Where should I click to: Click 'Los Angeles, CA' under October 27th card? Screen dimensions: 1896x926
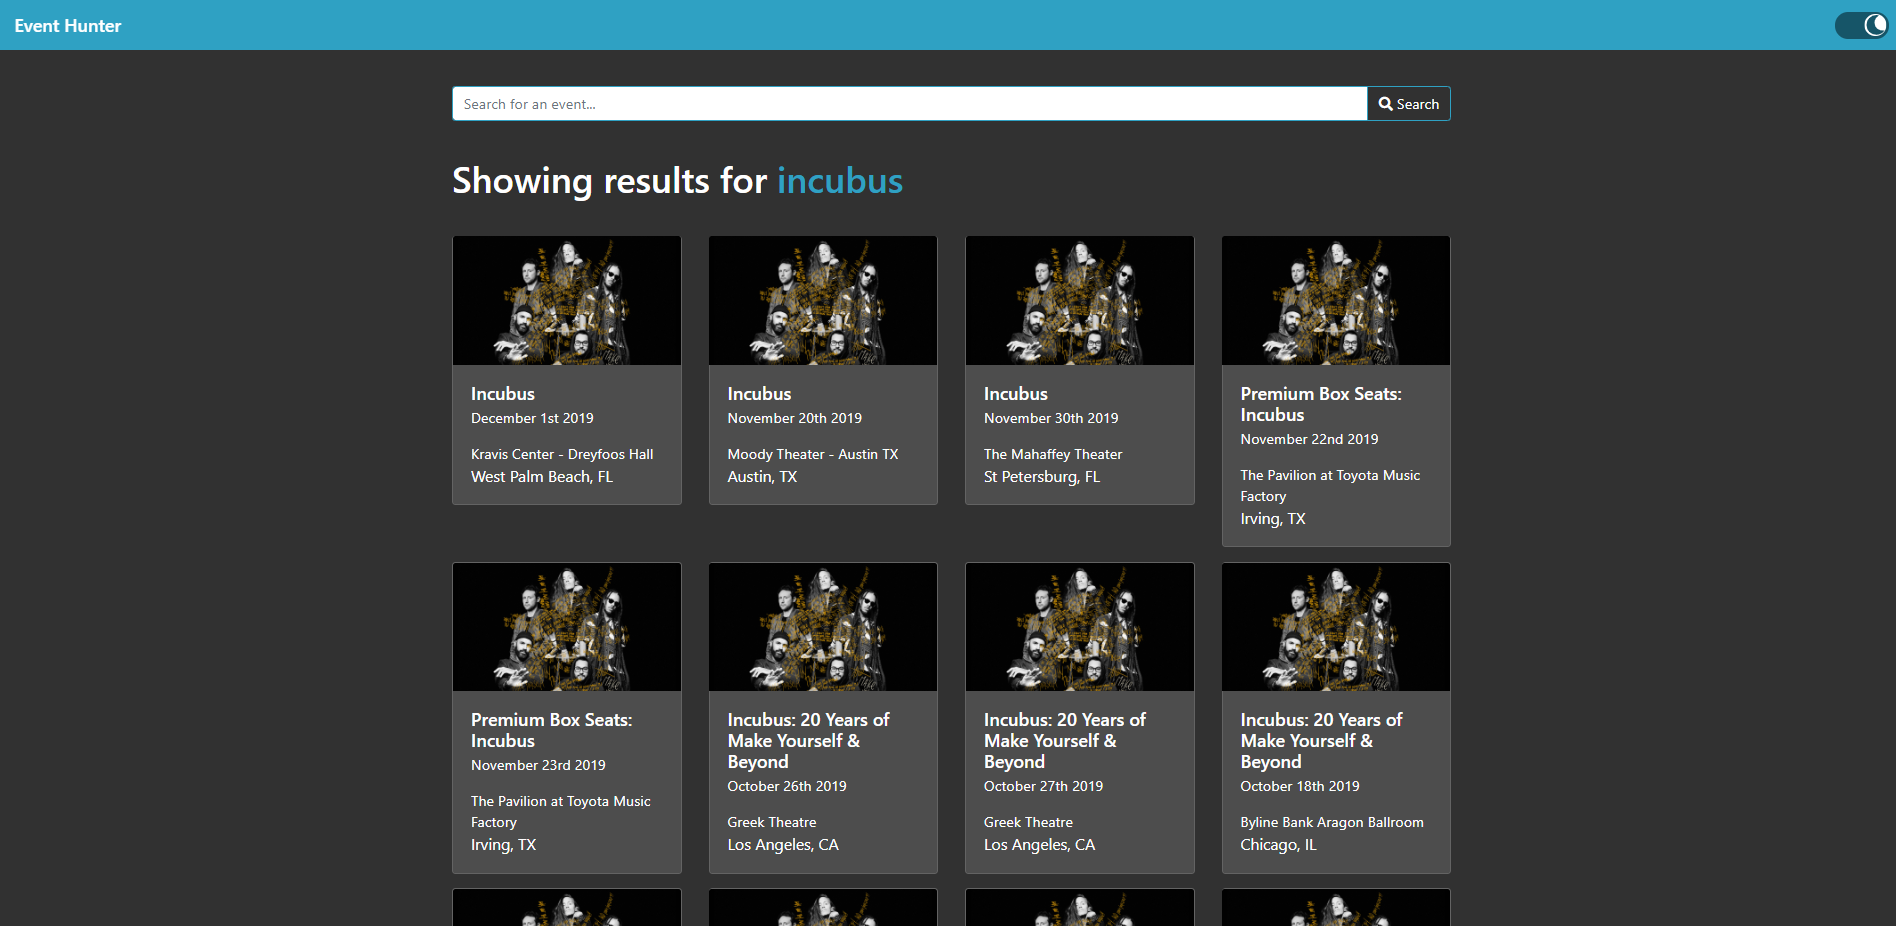pyautogui.click(x=1039, y=845)
